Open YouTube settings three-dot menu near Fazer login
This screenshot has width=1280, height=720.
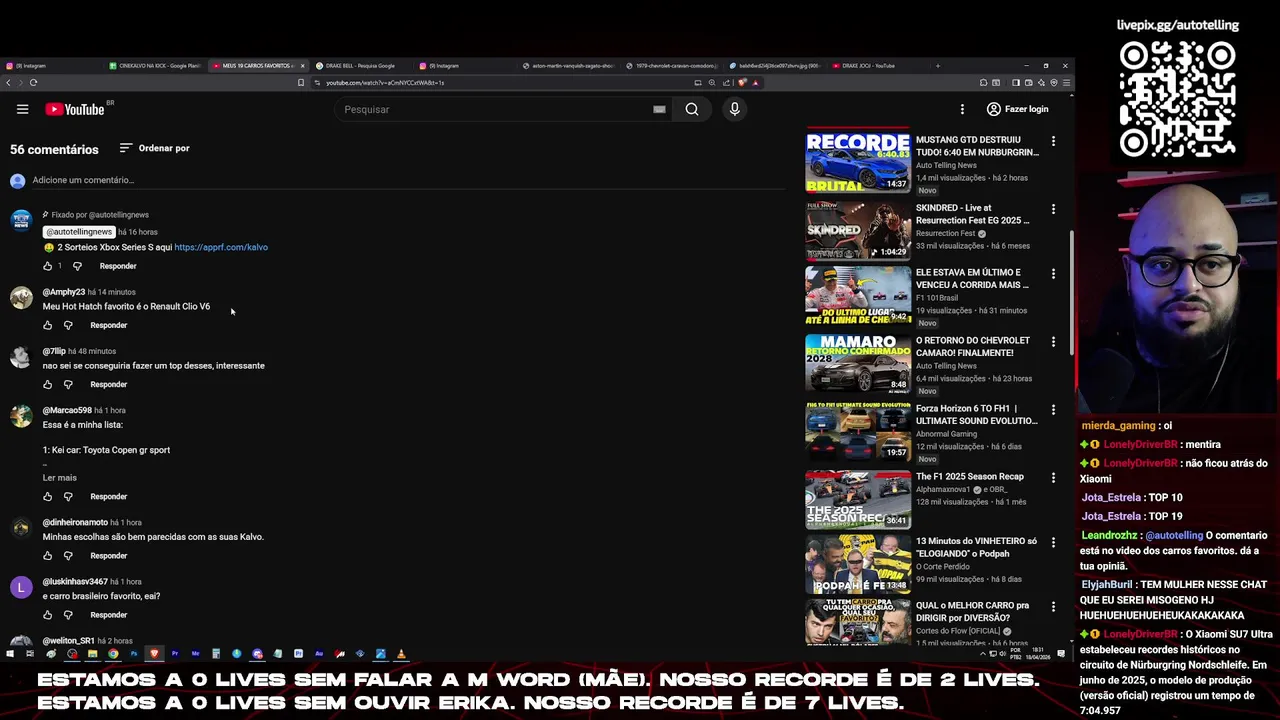point(962,109)
